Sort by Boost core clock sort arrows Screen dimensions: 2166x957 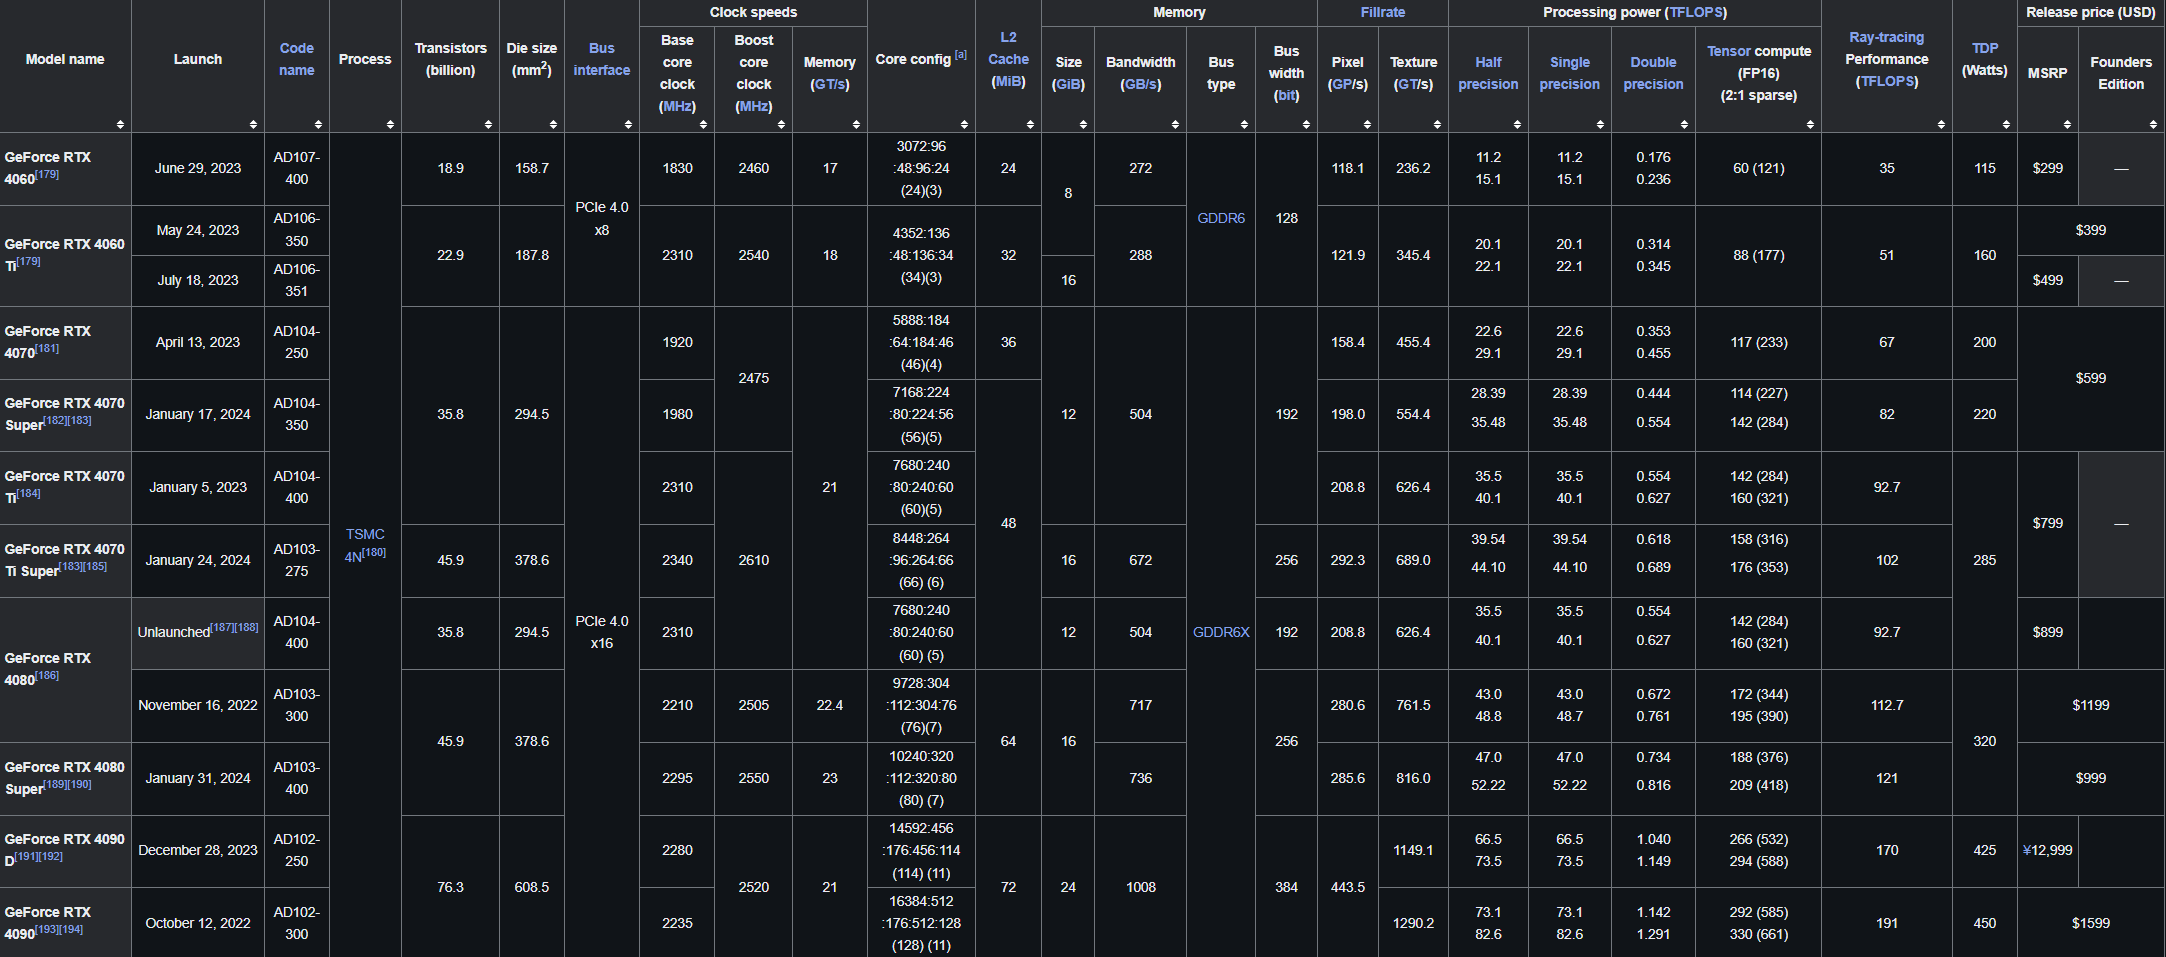pos(781,124)
